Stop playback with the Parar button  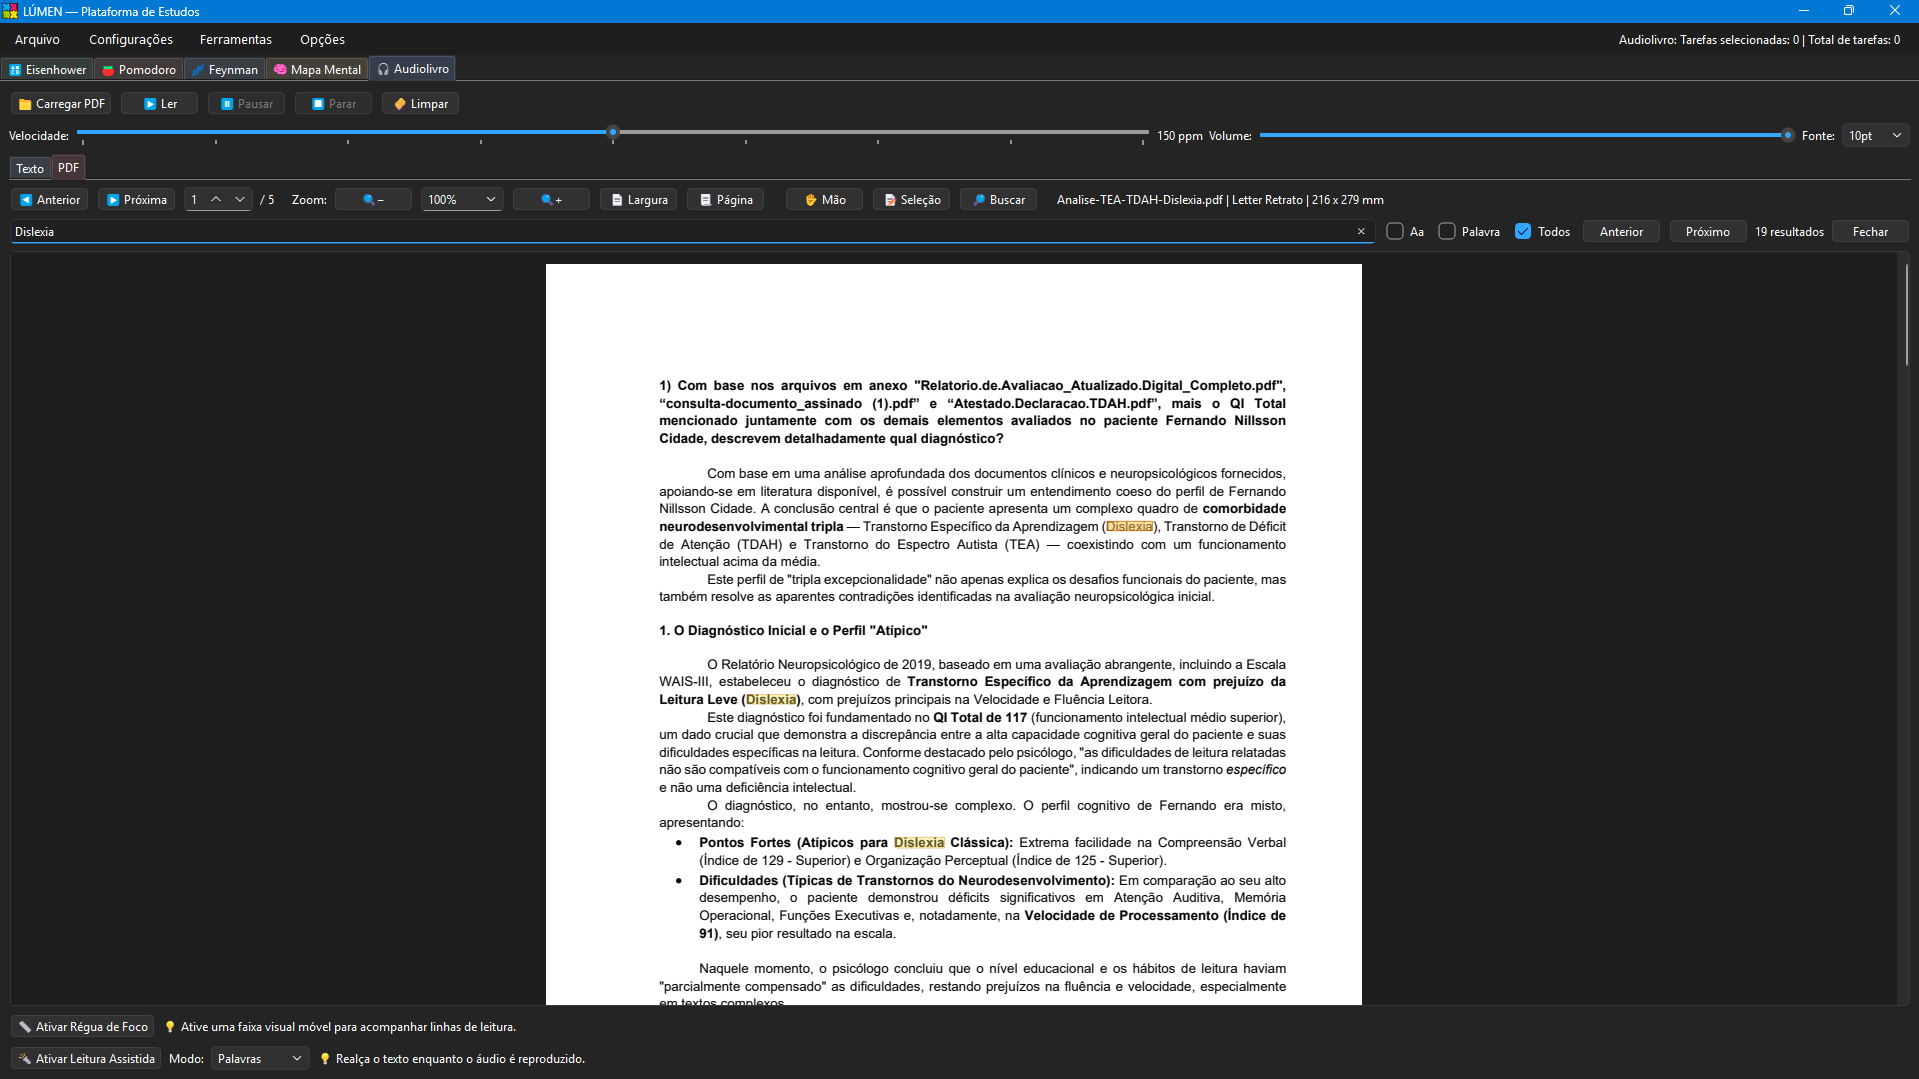pos(333,104)
